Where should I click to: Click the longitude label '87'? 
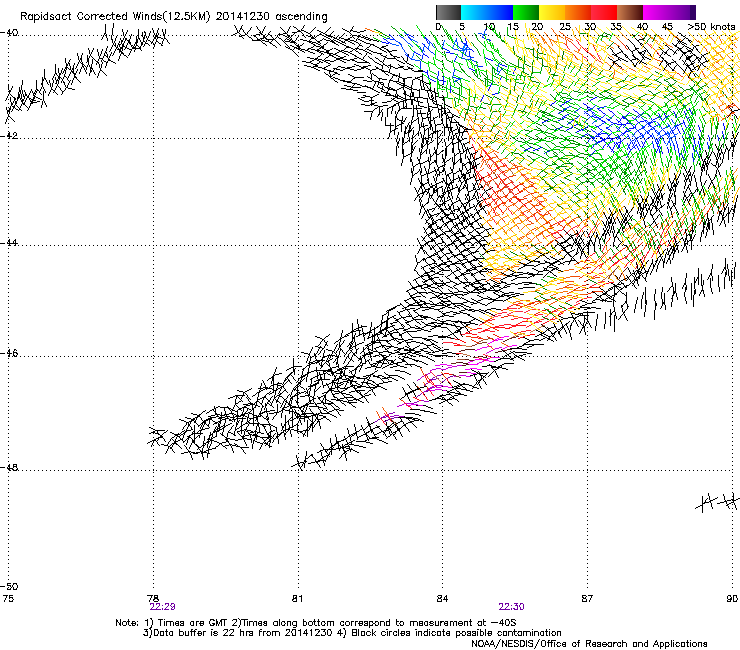coord(587,599)
